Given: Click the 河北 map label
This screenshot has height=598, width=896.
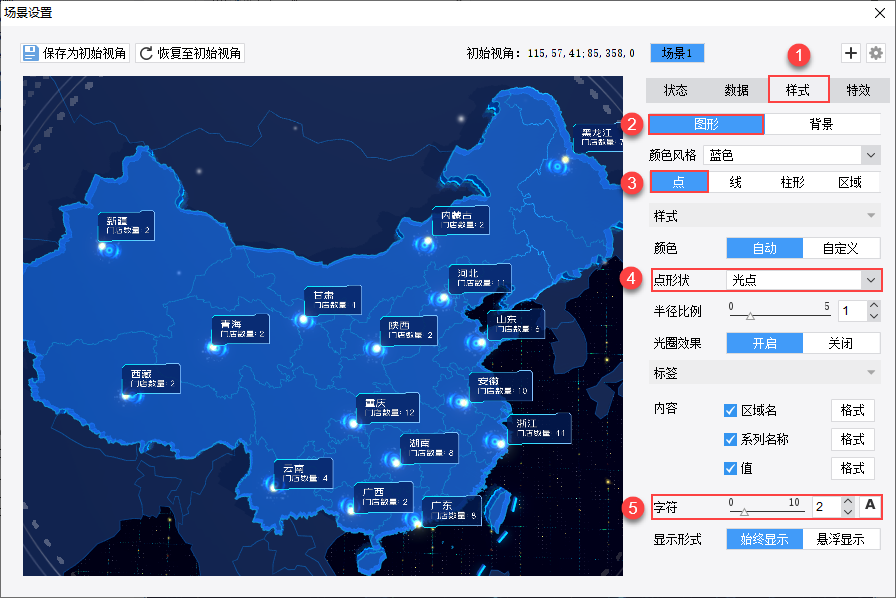Looking at the screenshot, I should [480, 278].
